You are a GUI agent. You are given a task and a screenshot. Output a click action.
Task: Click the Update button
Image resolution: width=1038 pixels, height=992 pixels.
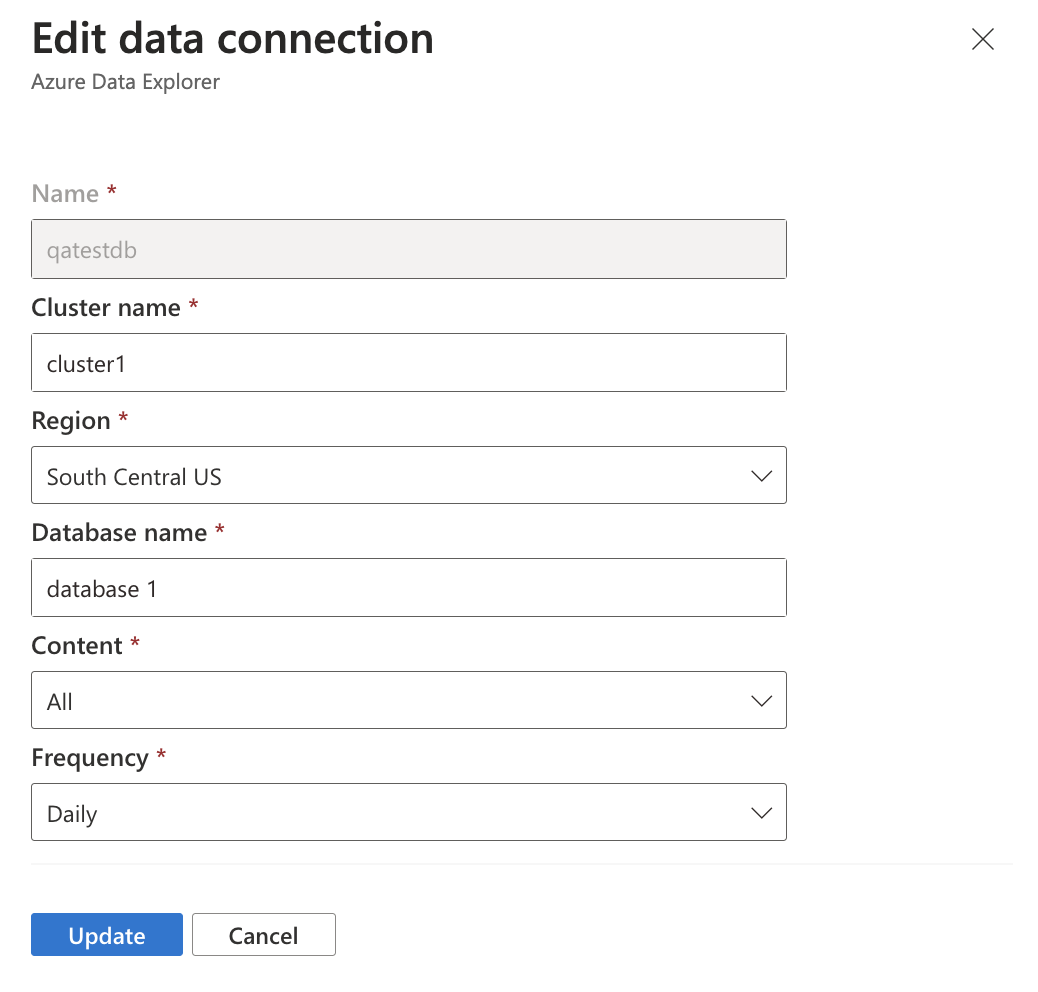pyautogui.click(x=106, y=935)
